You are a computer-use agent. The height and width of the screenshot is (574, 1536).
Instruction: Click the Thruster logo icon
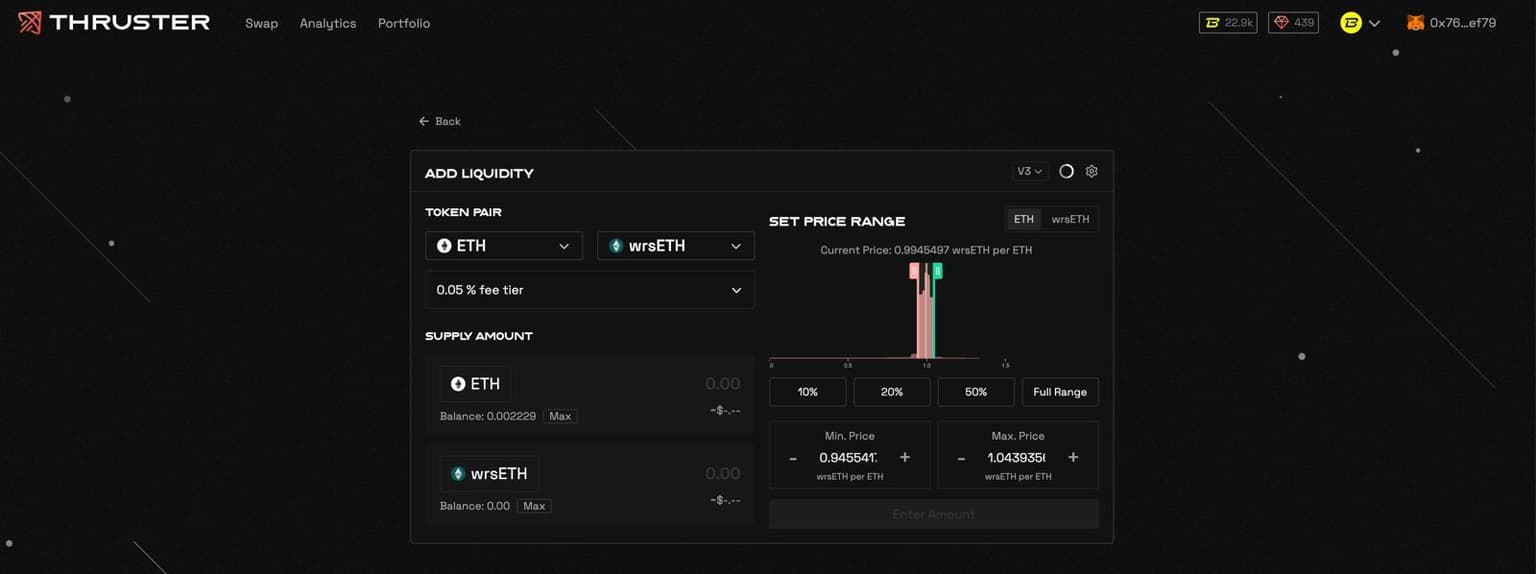tap(30, 23)
